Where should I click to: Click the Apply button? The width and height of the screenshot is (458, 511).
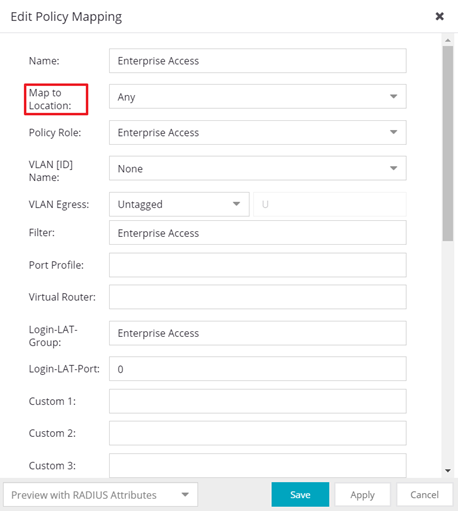point(362,495)
